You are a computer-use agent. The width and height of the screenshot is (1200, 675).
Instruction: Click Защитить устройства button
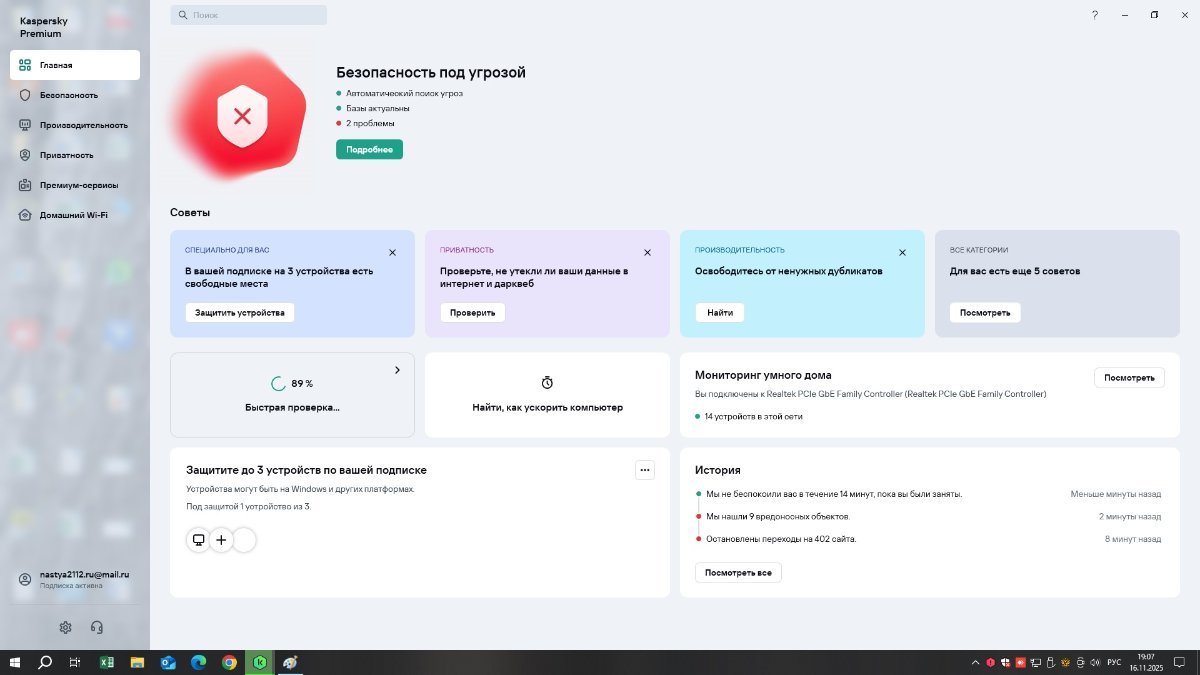click(240, 313)
